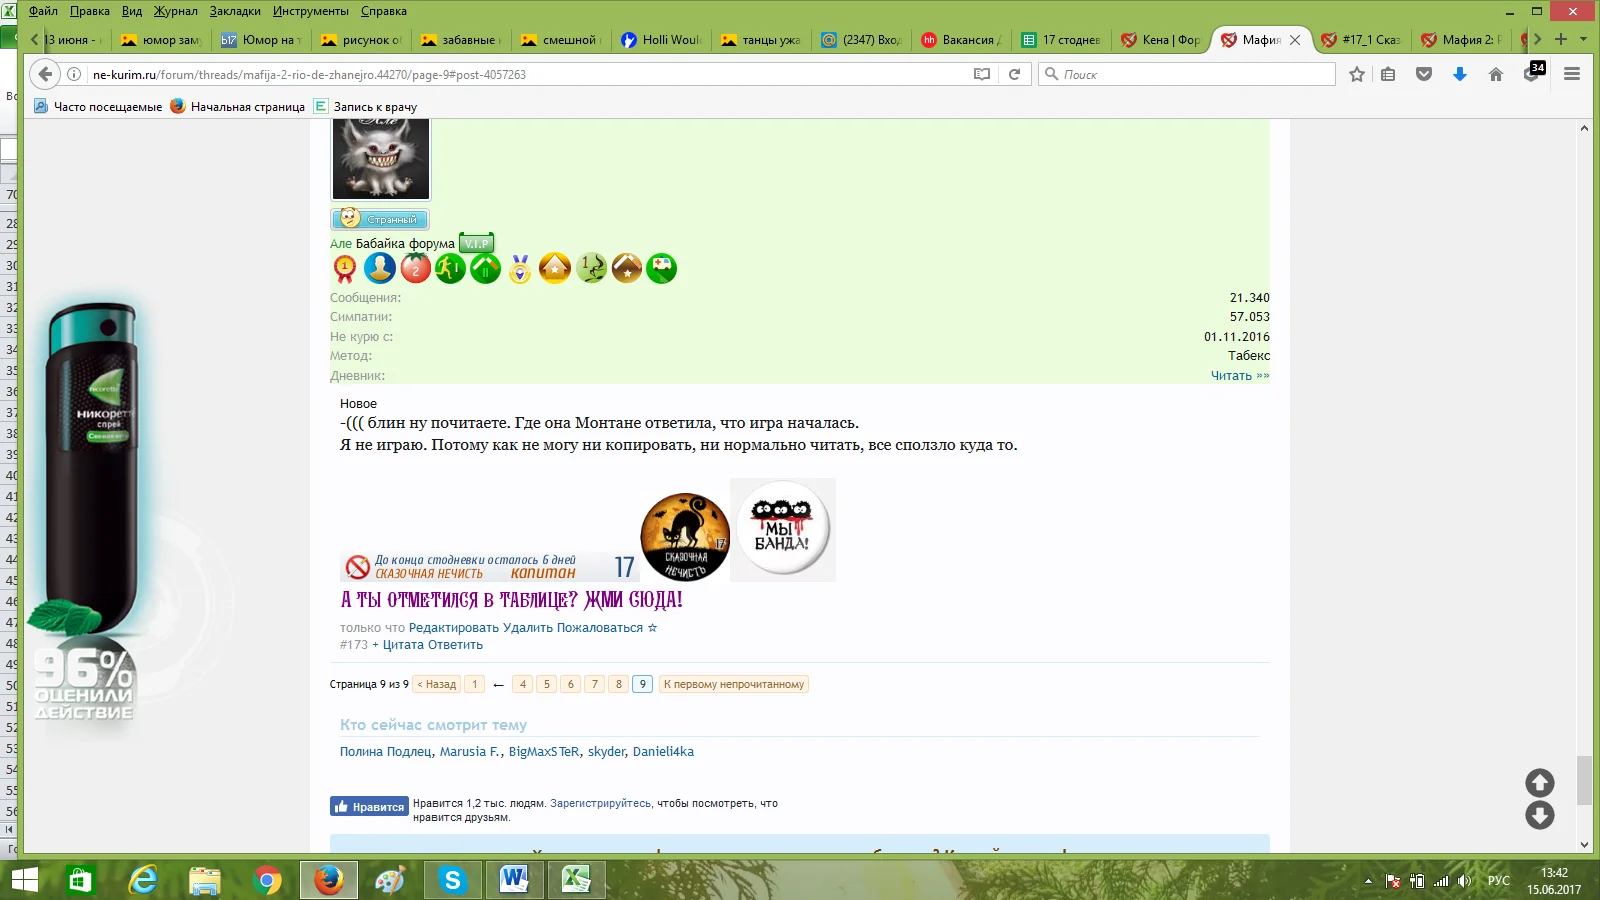1600x900 pixels.
Task: Open the Инструменты menu
Action: 311,11
